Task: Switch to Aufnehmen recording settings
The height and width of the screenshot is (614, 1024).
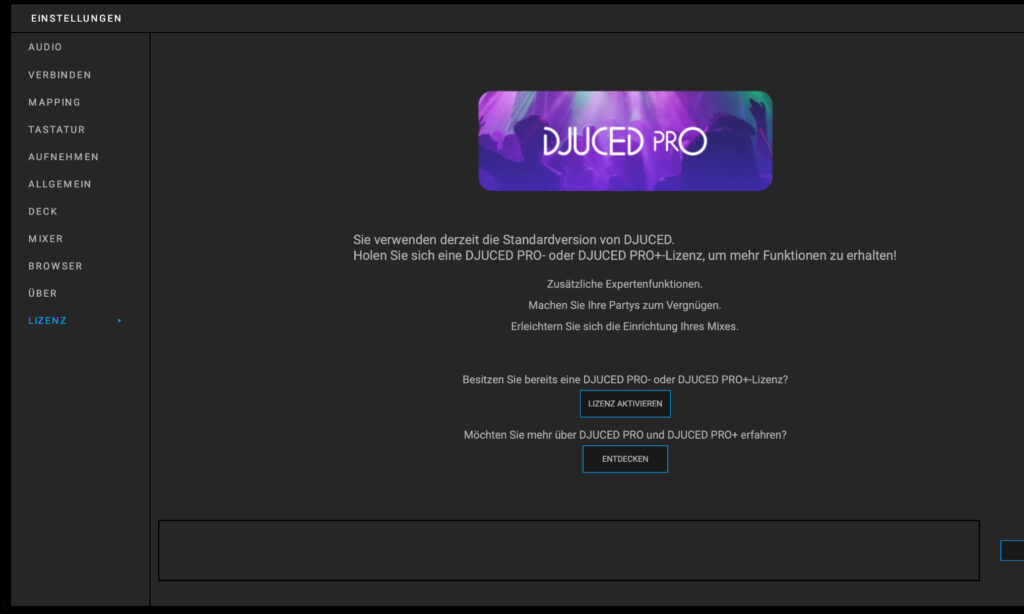Action: [63, 157]
